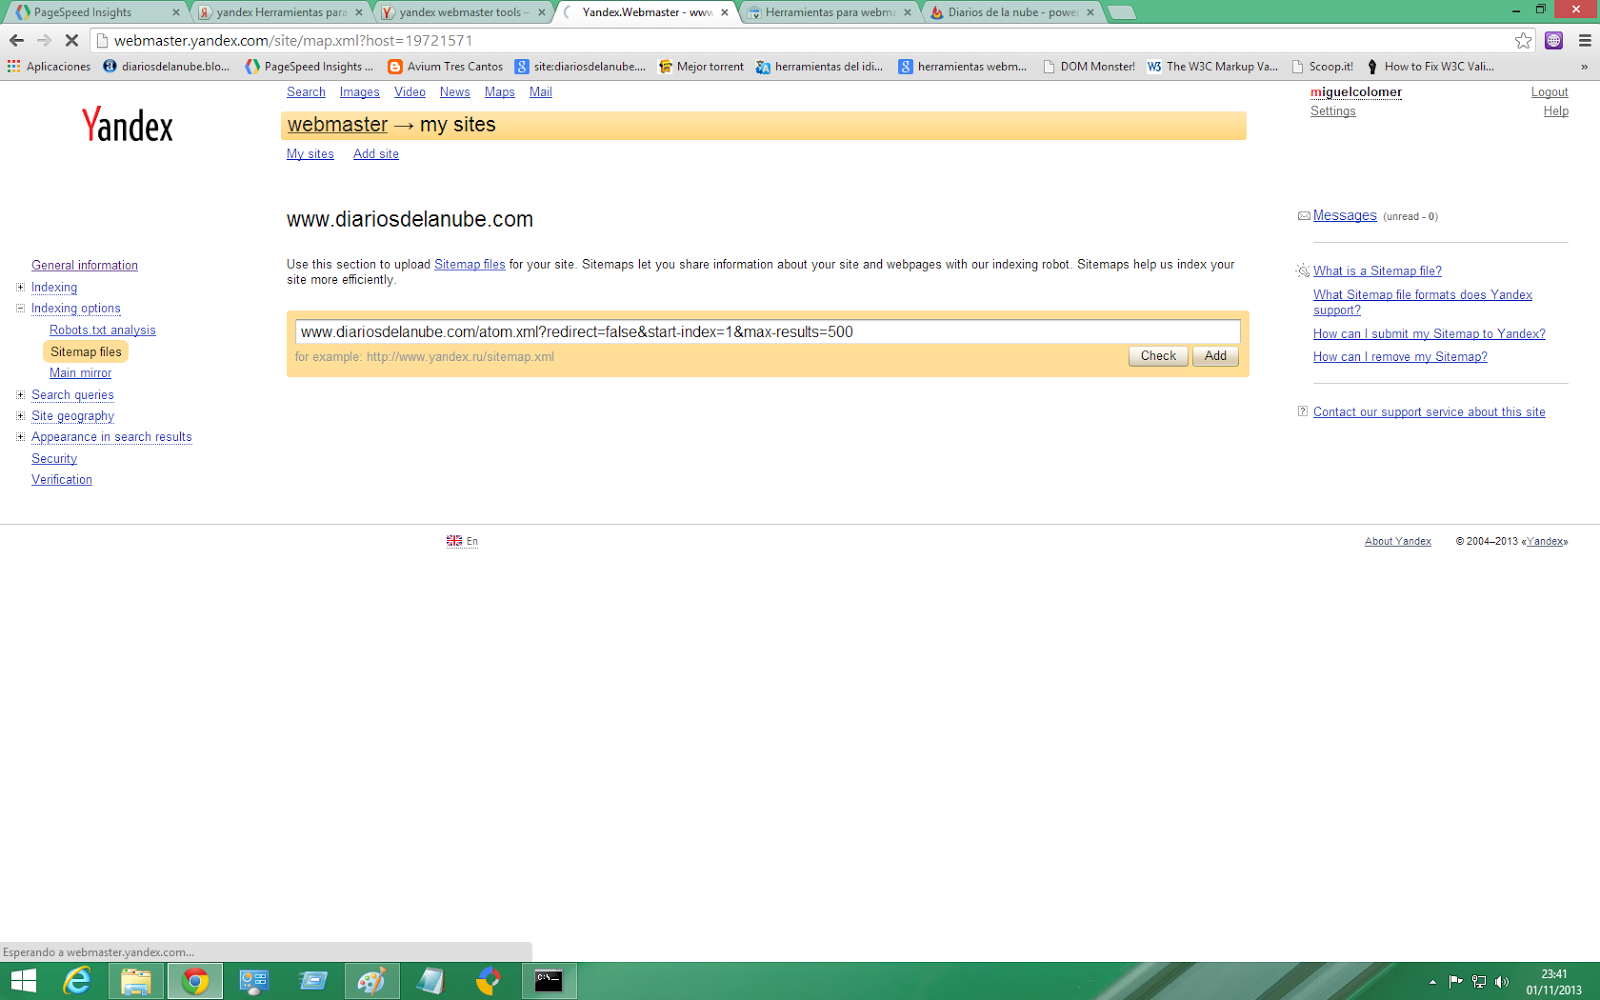Open the Images link in Yandex top navigation
This screenshot has height=1000, width=1600.
(359, 92)
